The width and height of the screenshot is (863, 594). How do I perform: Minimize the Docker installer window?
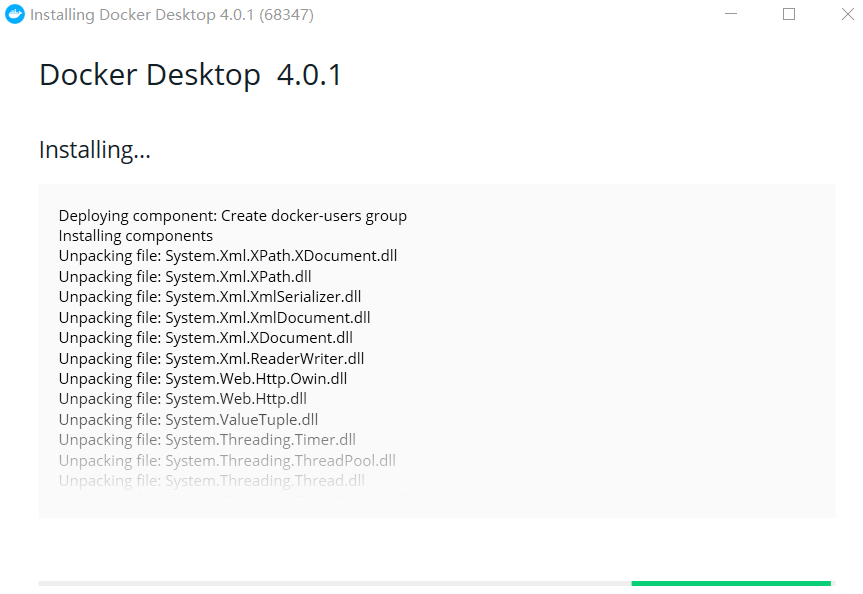(731, 14)
